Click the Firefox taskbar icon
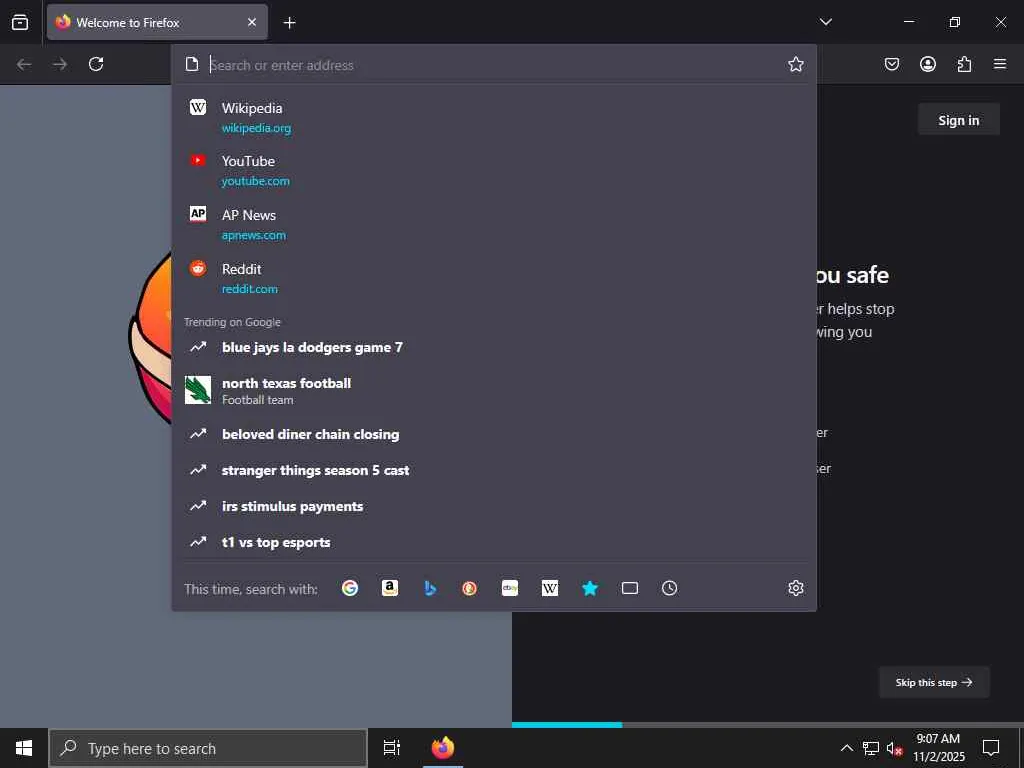Screen dimensions: 1024x768 point(443,748)
